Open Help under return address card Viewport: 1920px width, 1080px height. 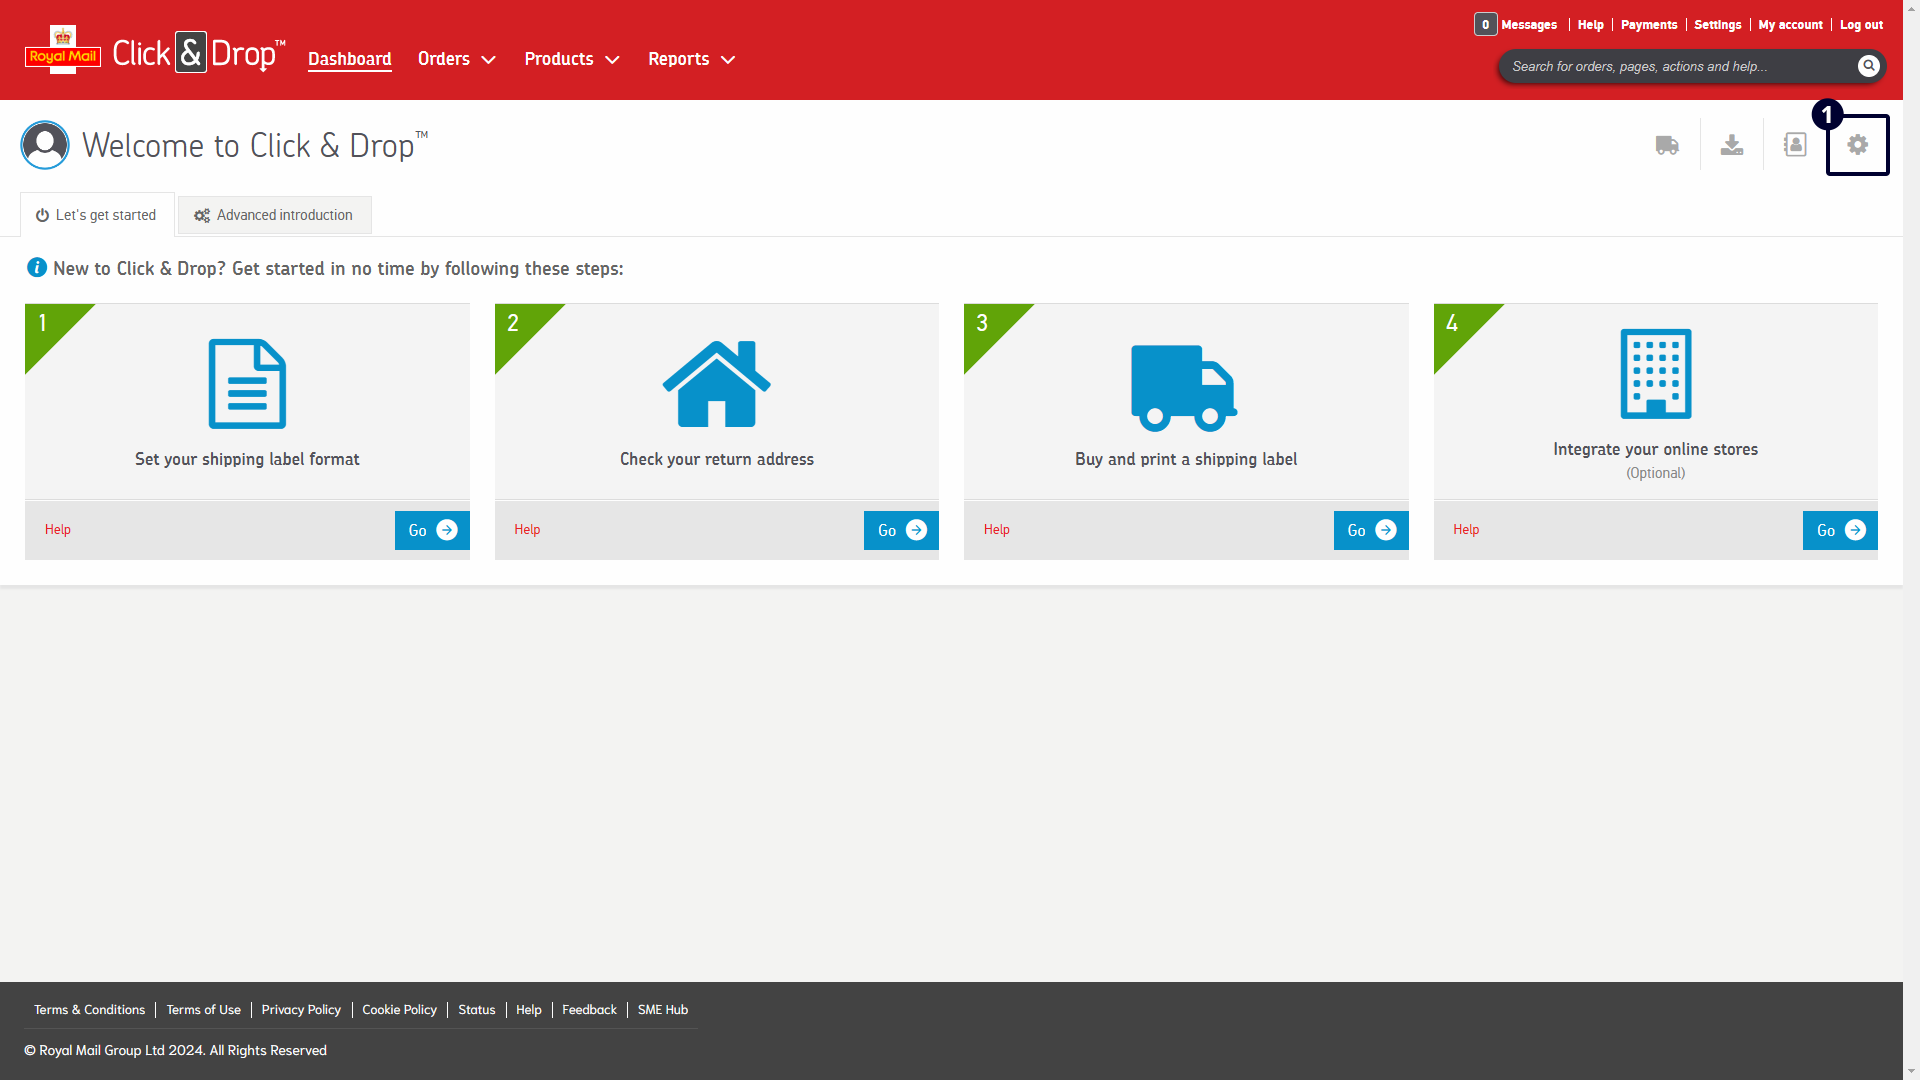pyautogui.click(x=527, y=529)
